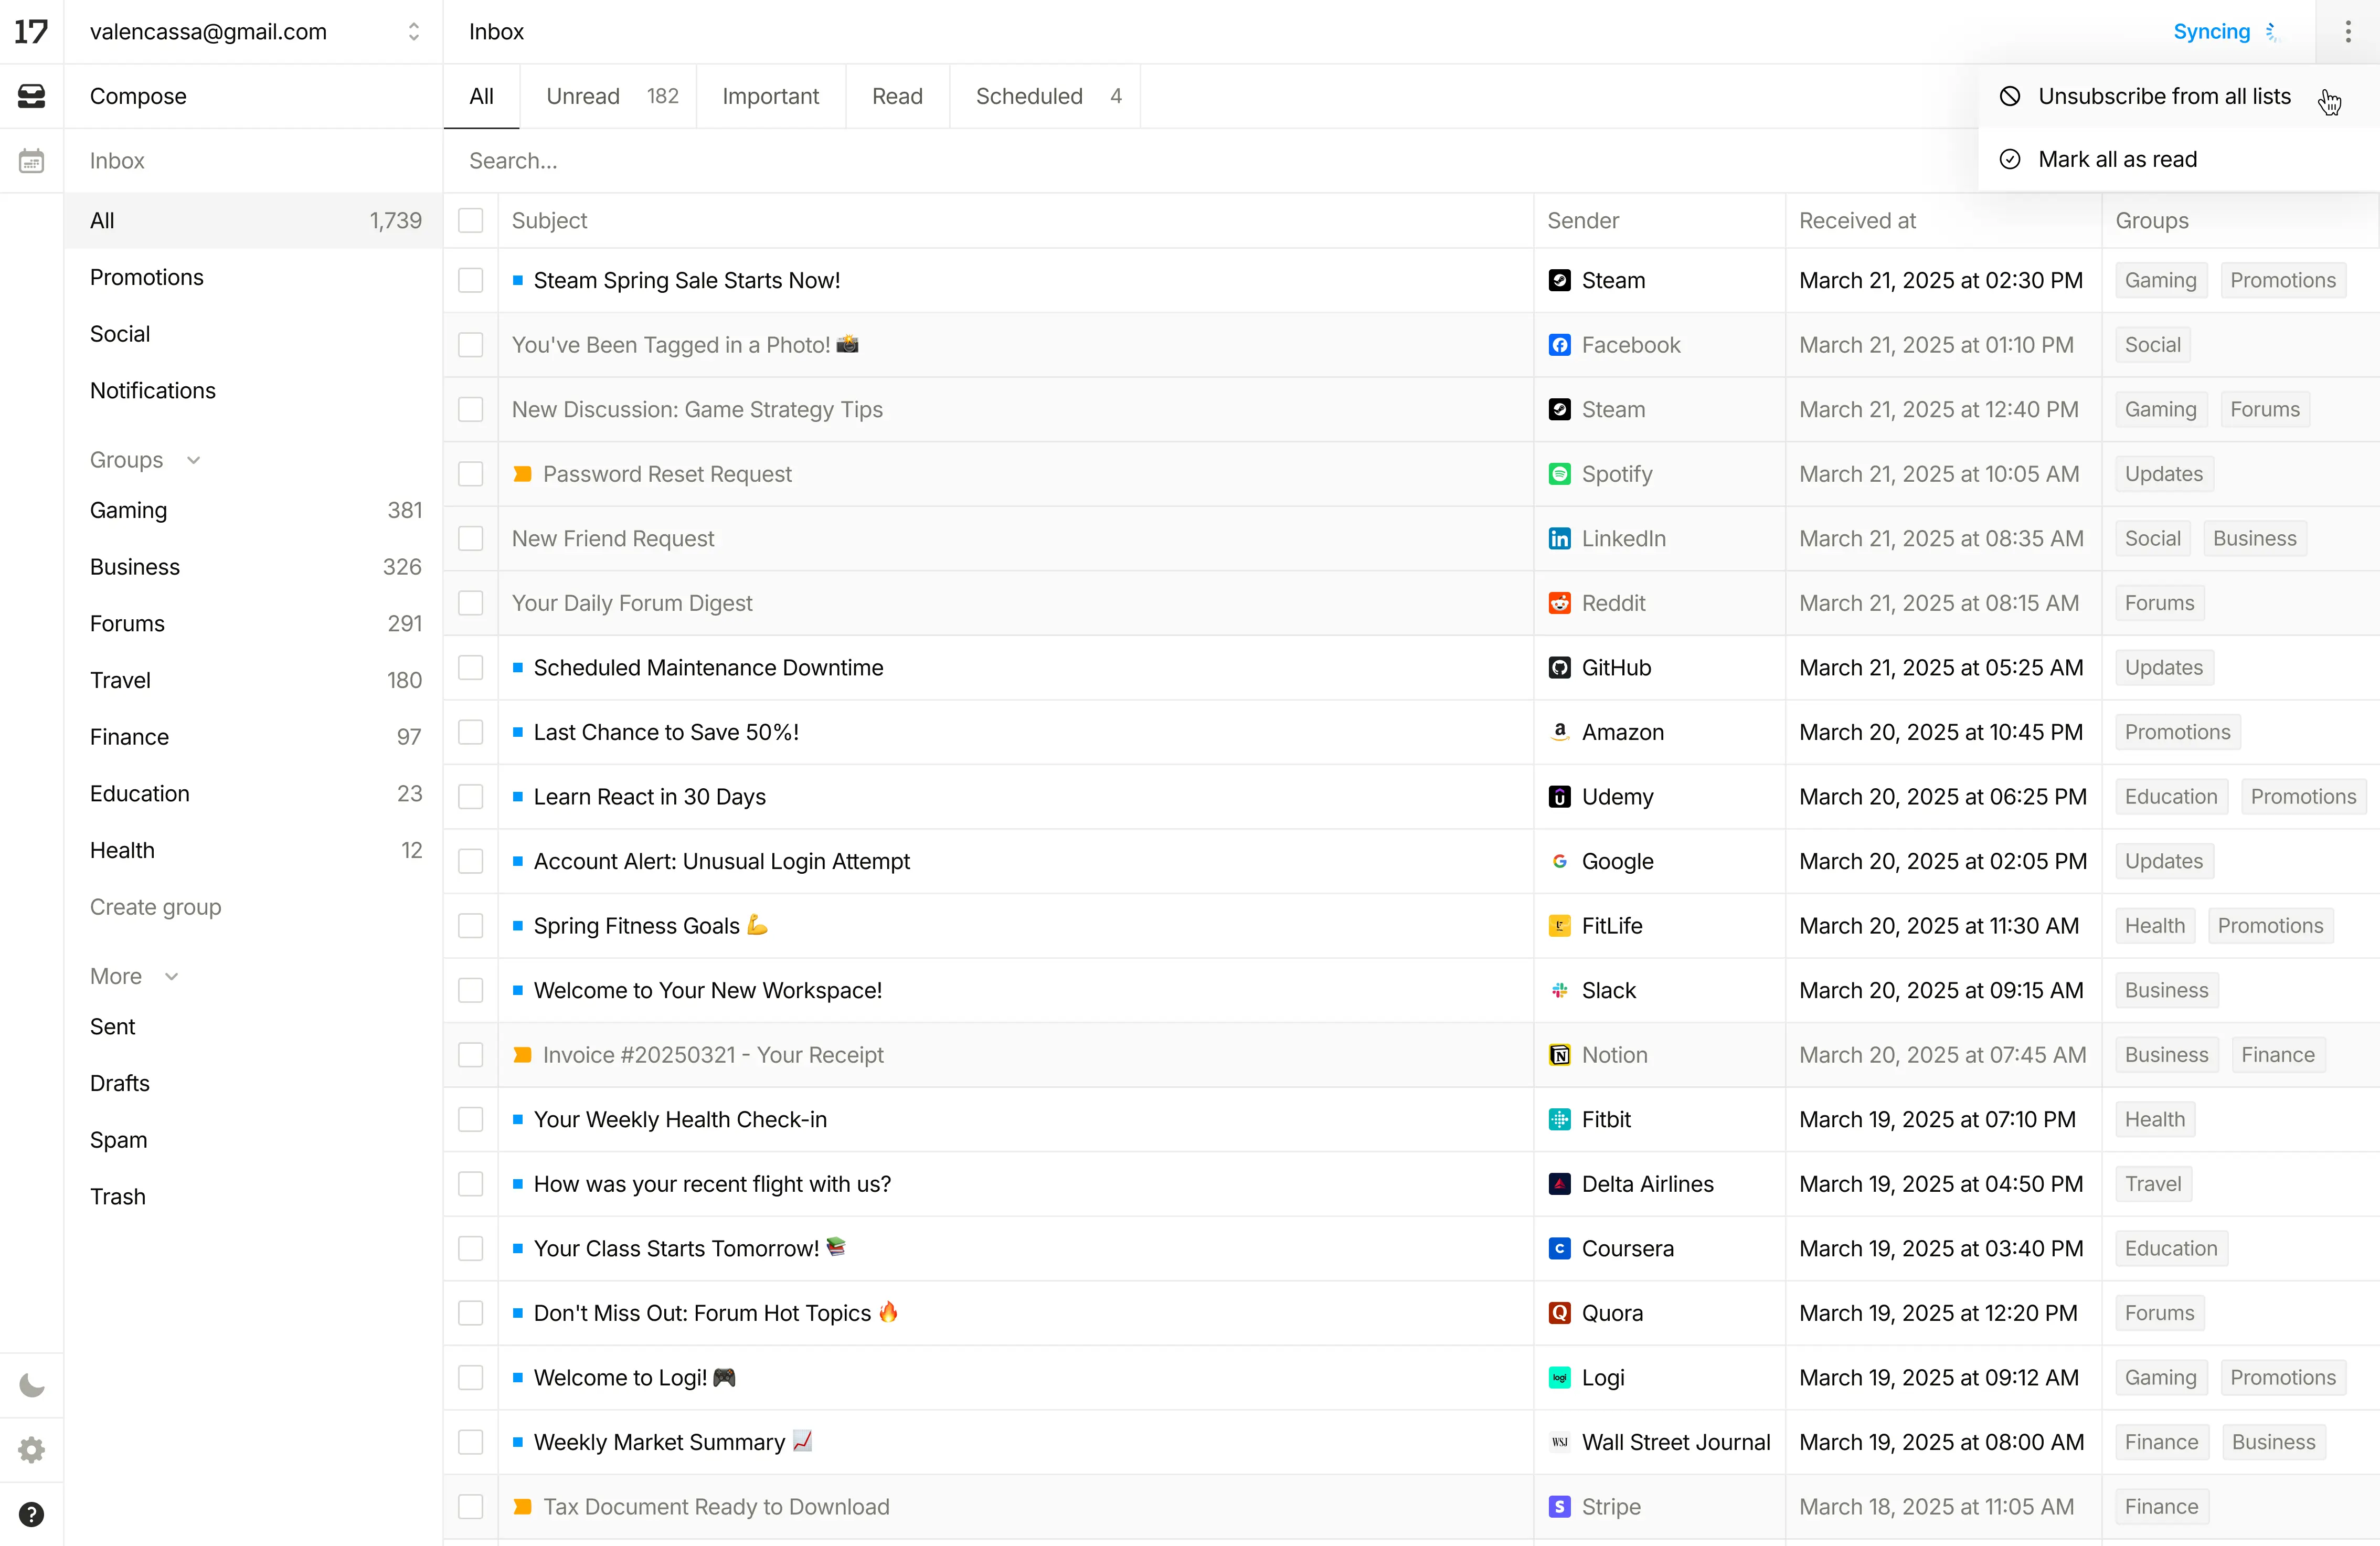
Task: Toggle dark mode moon icon
Action: (31, 1385)
